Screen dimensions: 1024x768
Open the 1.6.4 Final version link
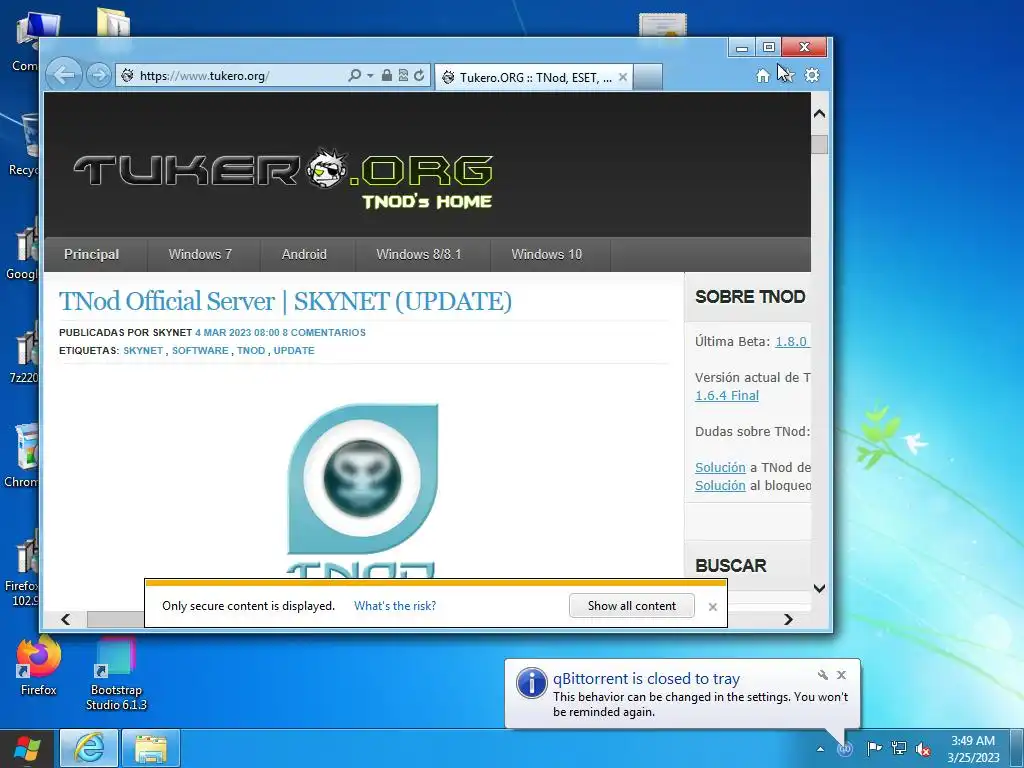point(727,396)
